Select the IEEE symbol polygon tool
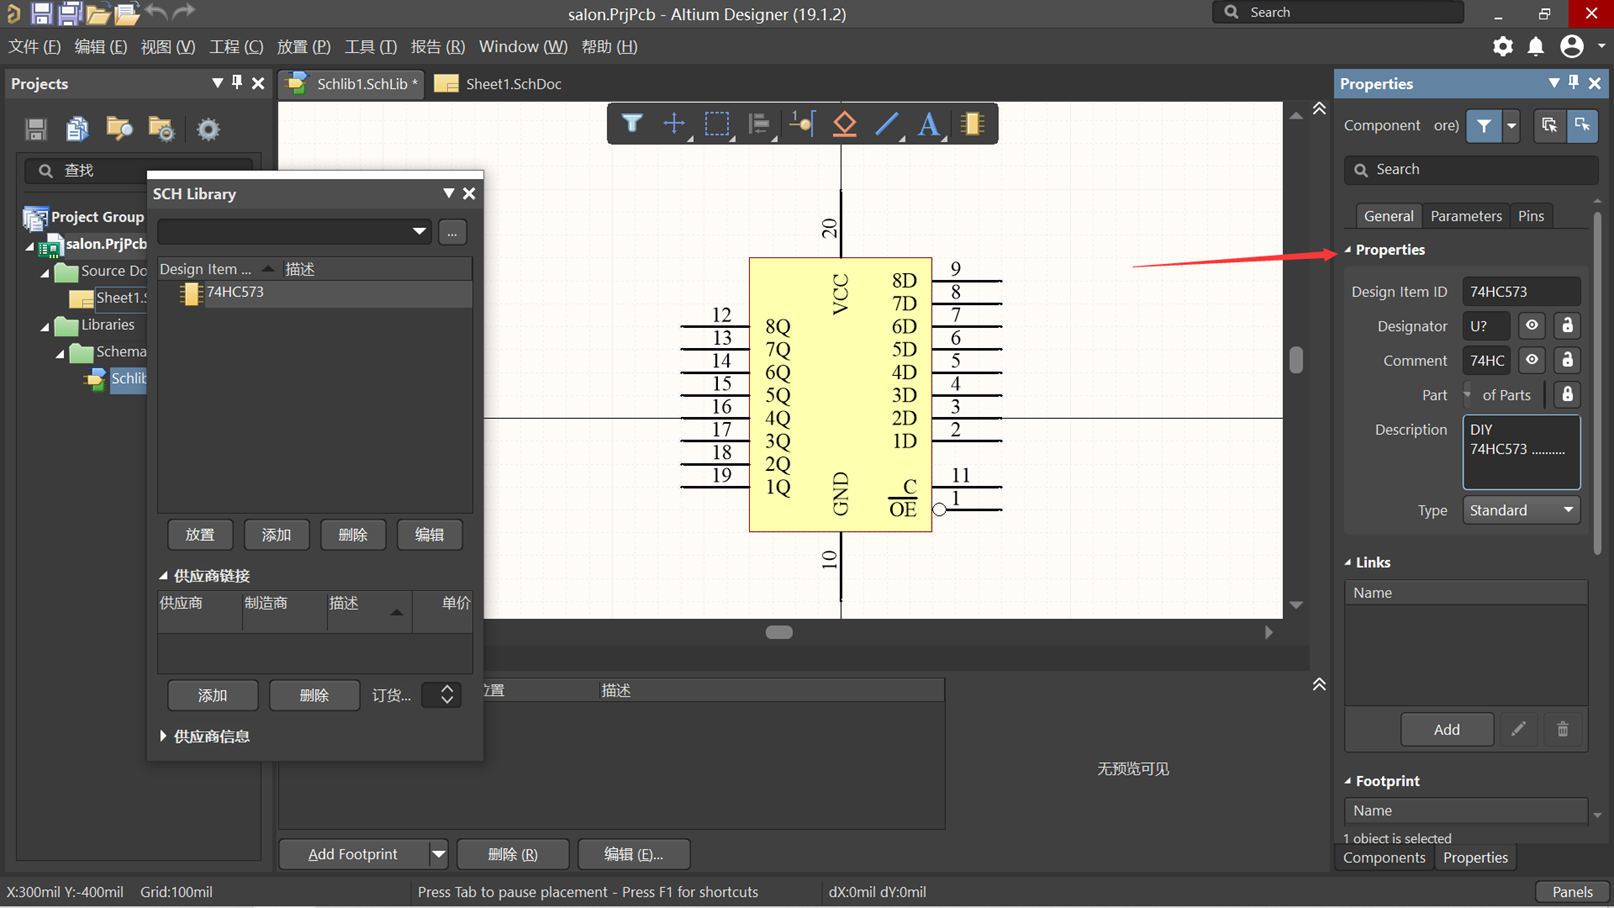The width and height of the screenshot is (1614, 908). tap(845, 124)
